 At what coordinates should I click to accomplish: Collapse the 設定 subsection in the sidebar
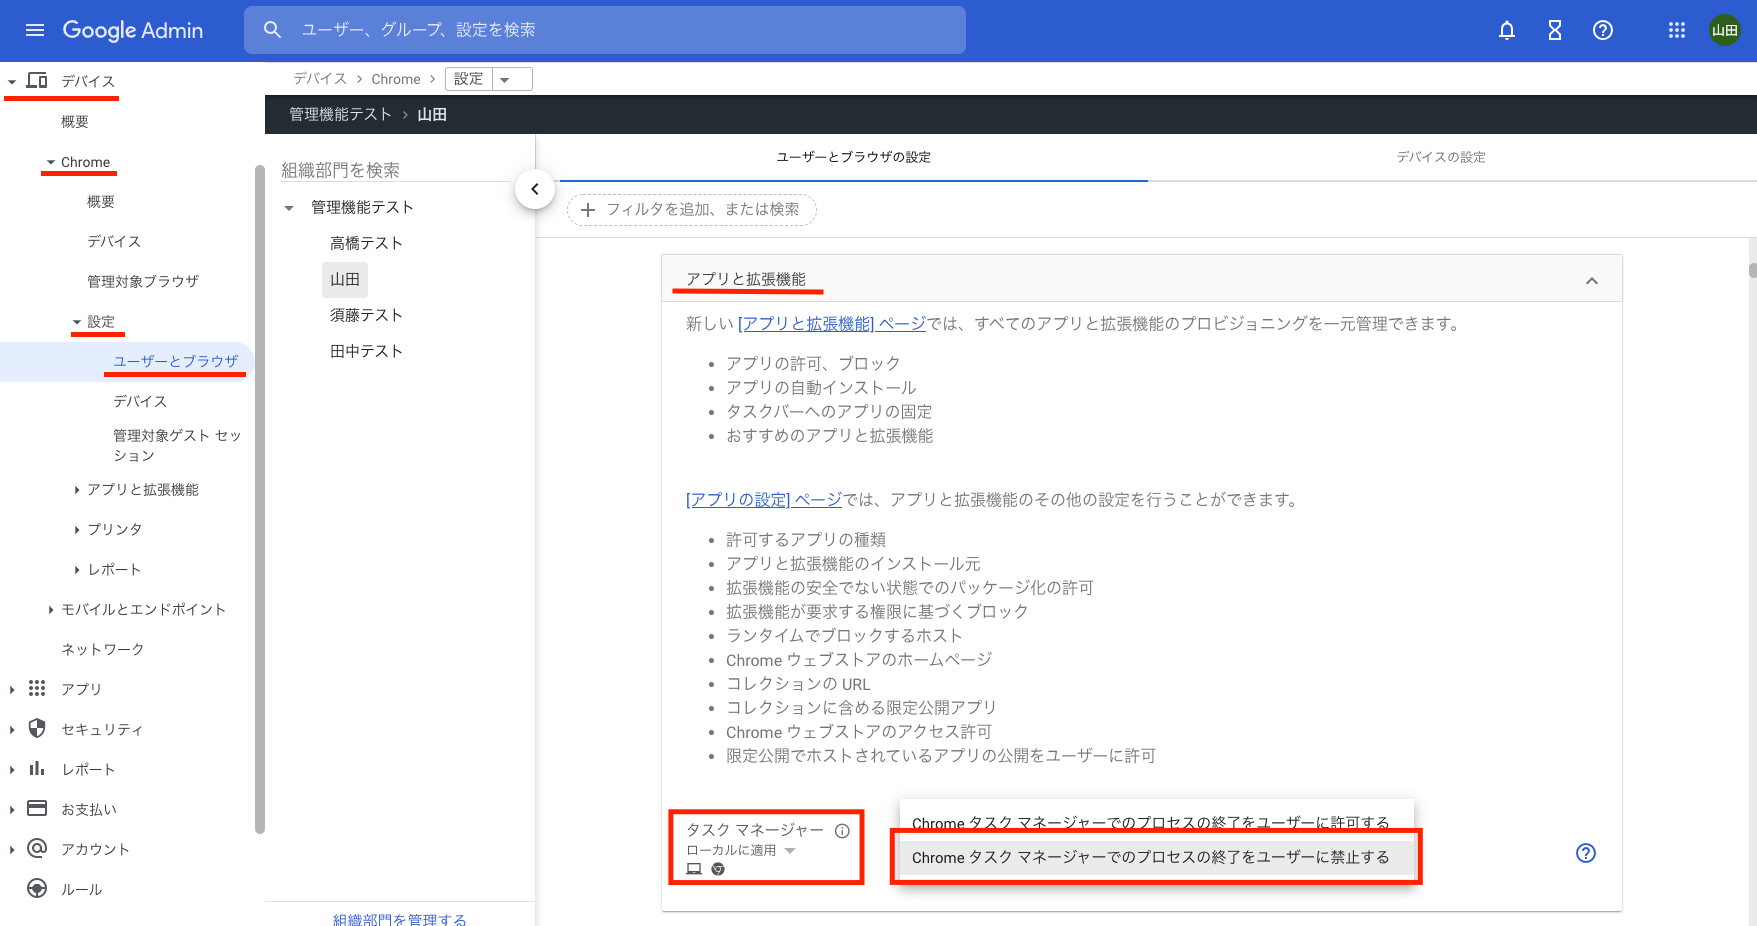pos(77,322)
